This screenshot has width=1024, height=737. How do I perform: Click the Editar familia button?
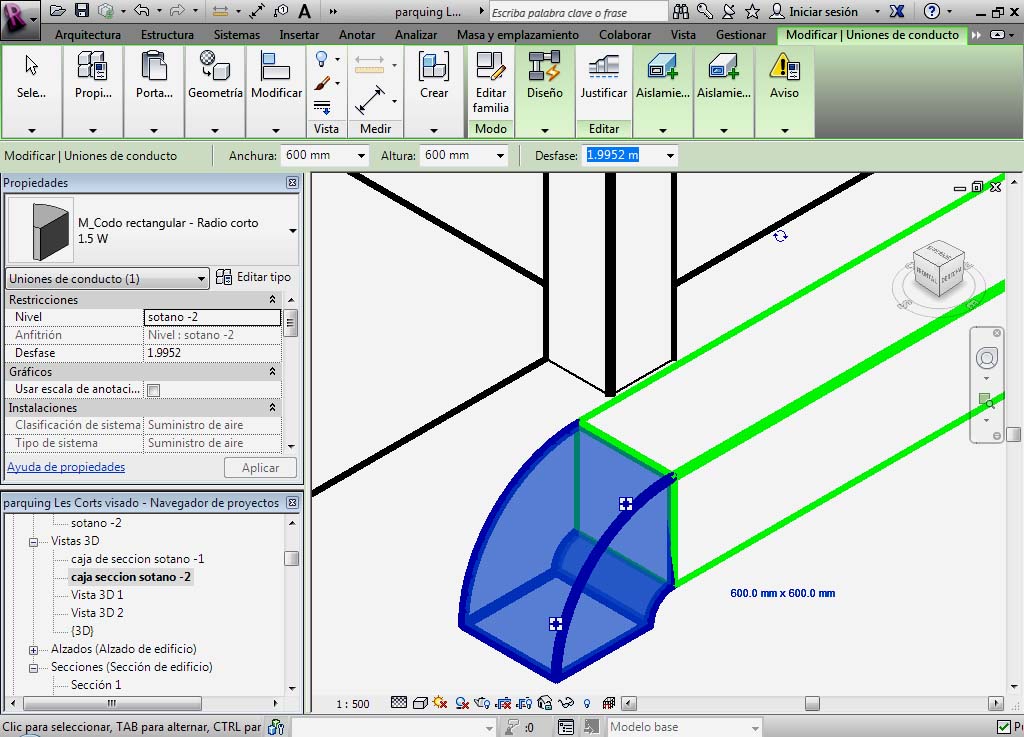click(x=490, y=82)
